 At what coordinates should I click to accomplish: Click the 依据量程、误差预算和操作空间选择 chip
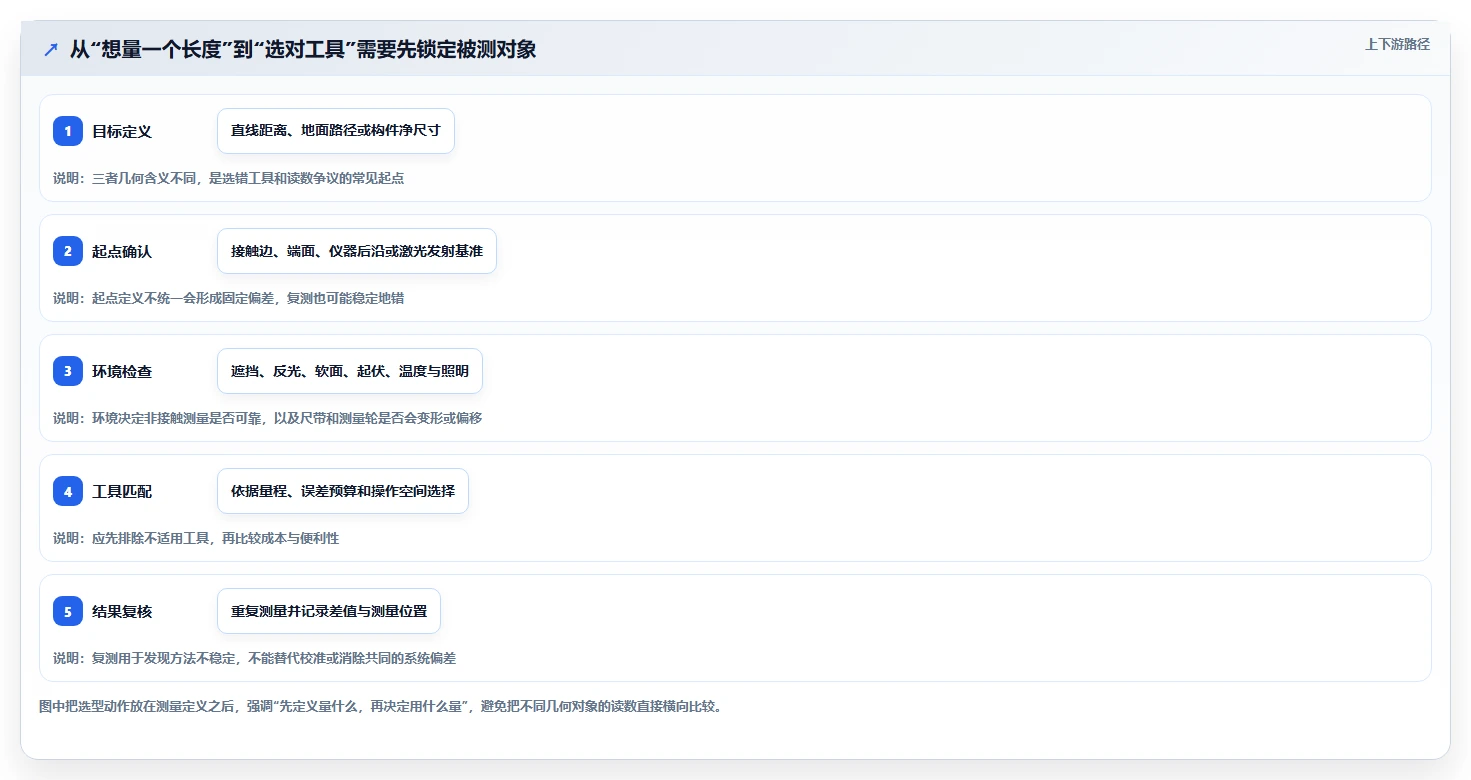tap(343, 491)
